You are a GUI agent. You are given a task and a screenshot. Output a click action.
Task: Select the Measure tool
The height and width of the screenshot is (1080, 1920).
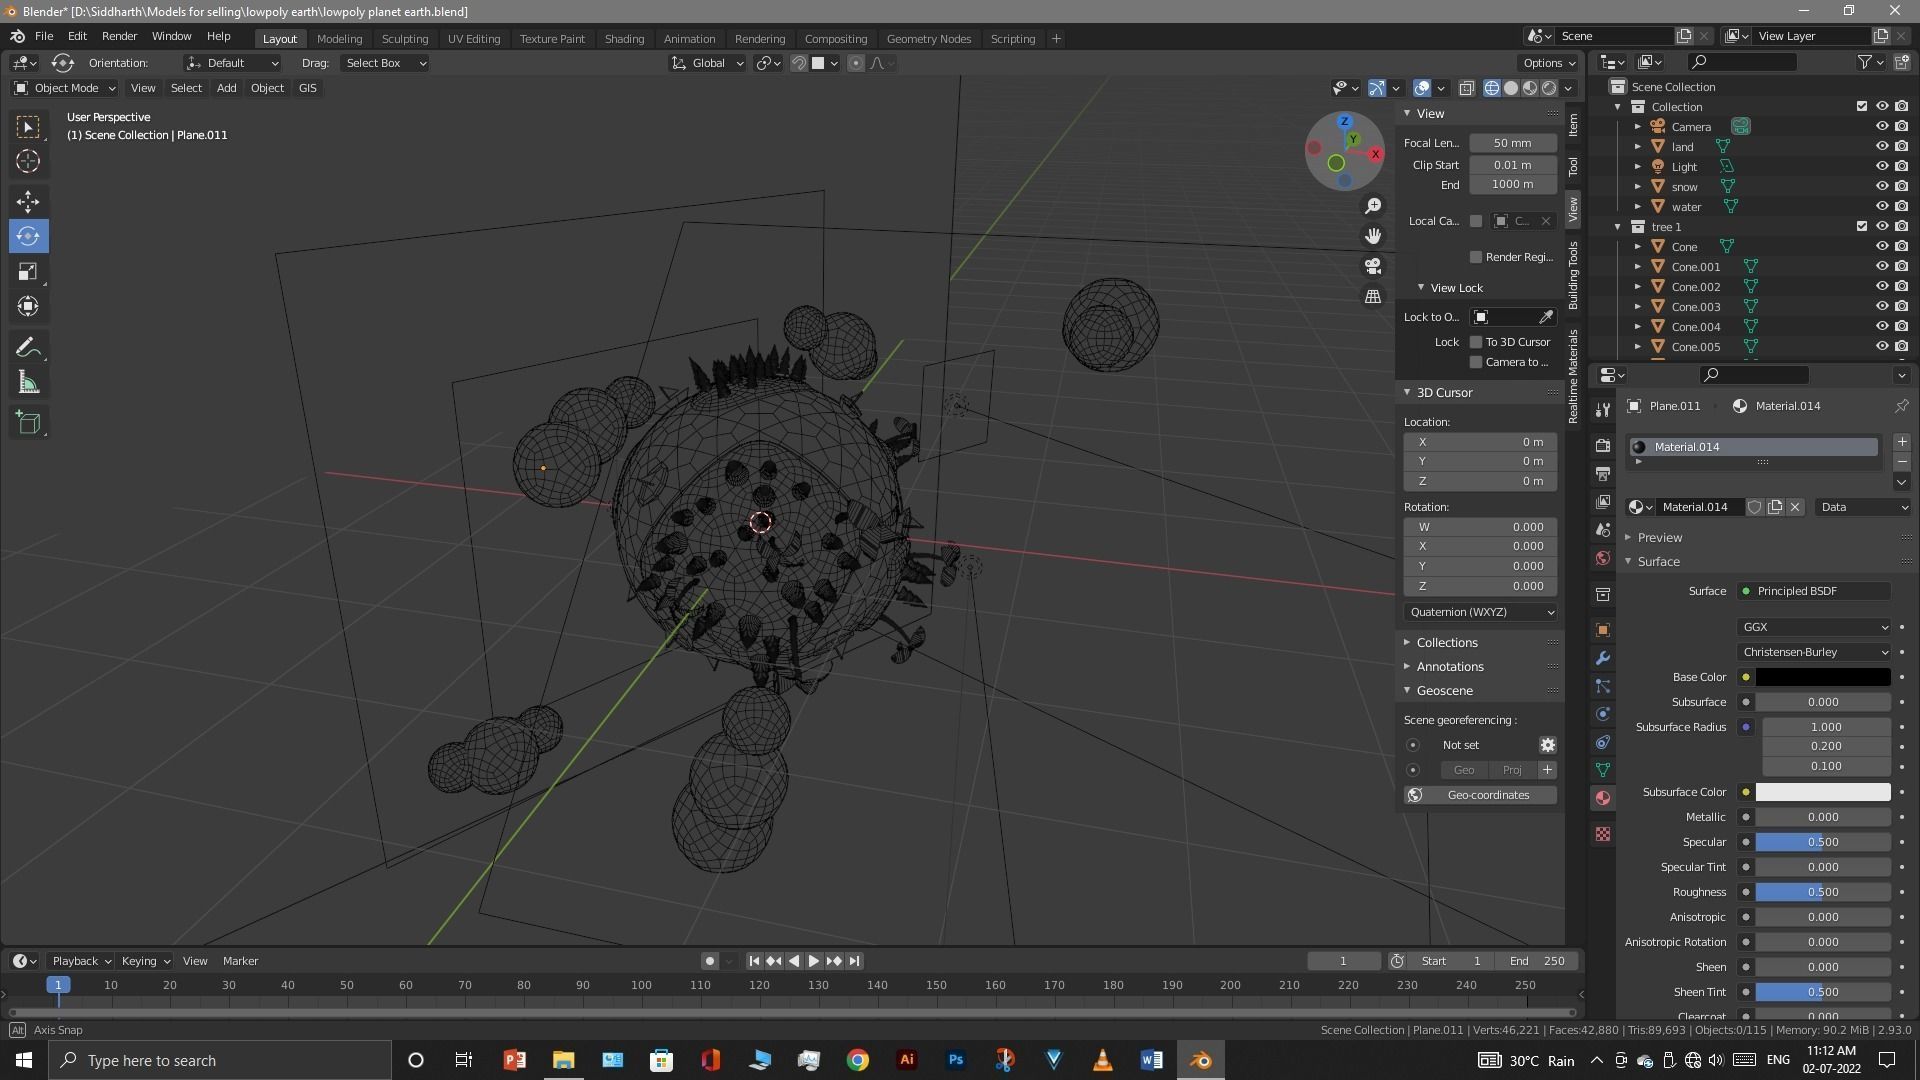pyautogui.click(x=28, y=383)
